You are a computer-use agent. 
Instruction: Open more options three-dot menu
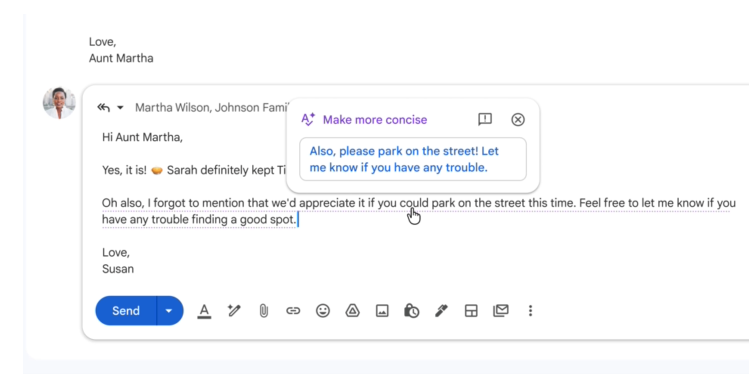tap(530, 311)
